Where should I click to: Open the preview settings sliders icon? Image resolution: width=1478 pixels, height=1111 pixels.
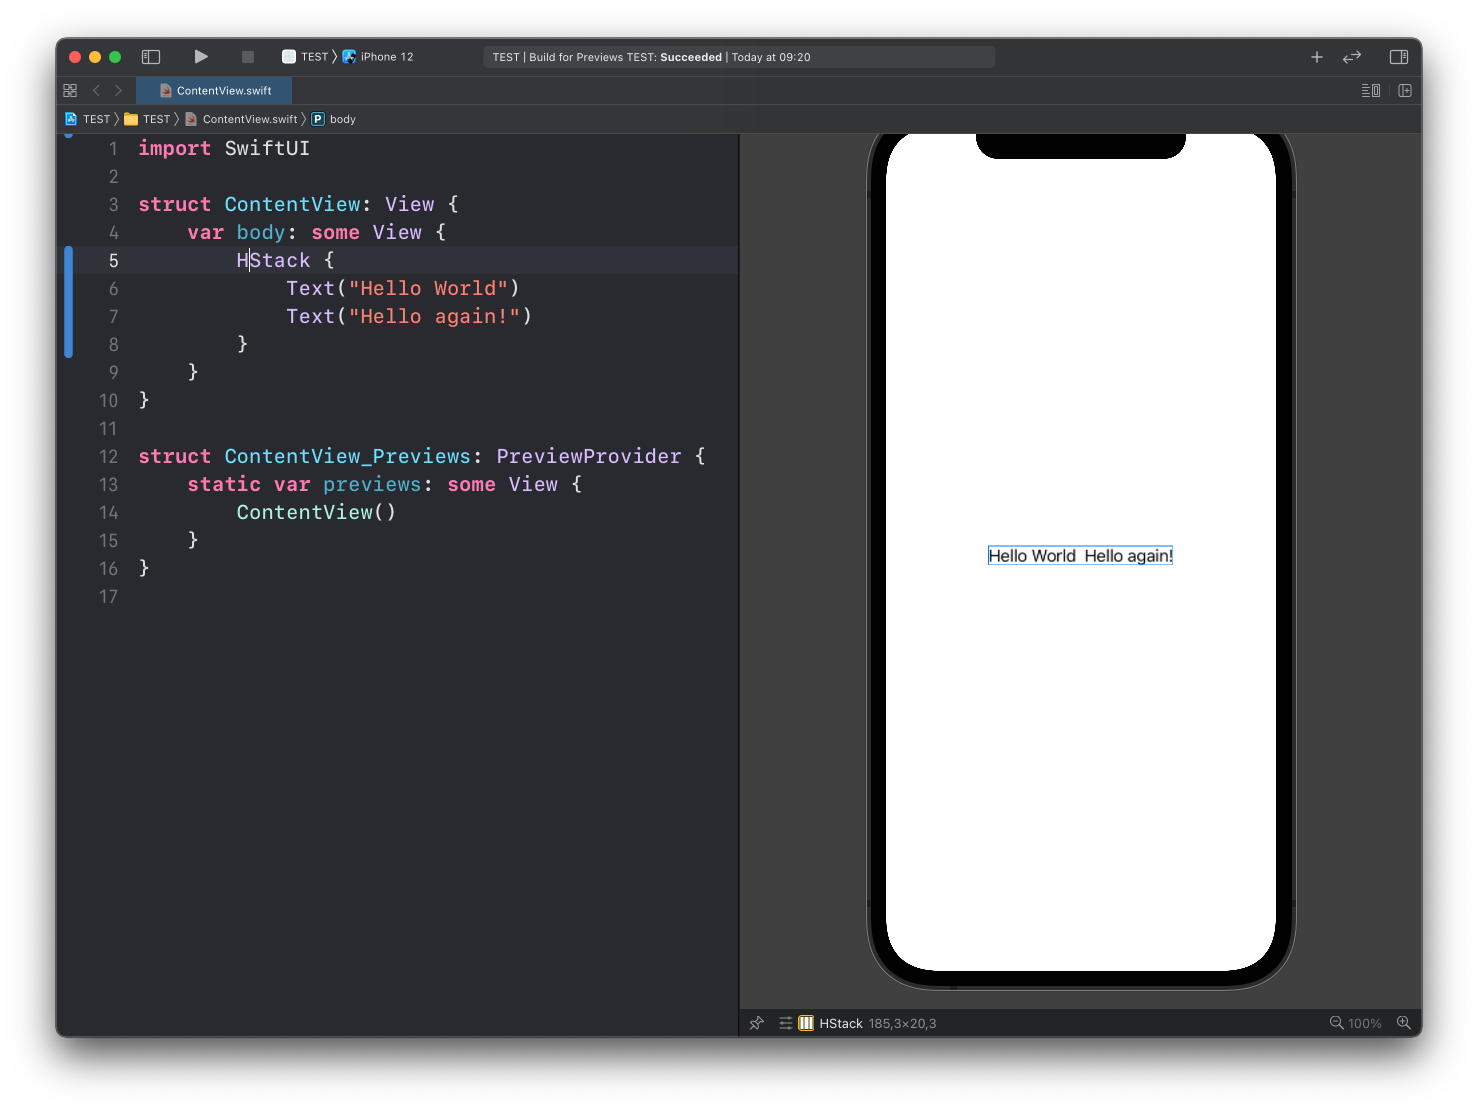(x=786, y=1023)
